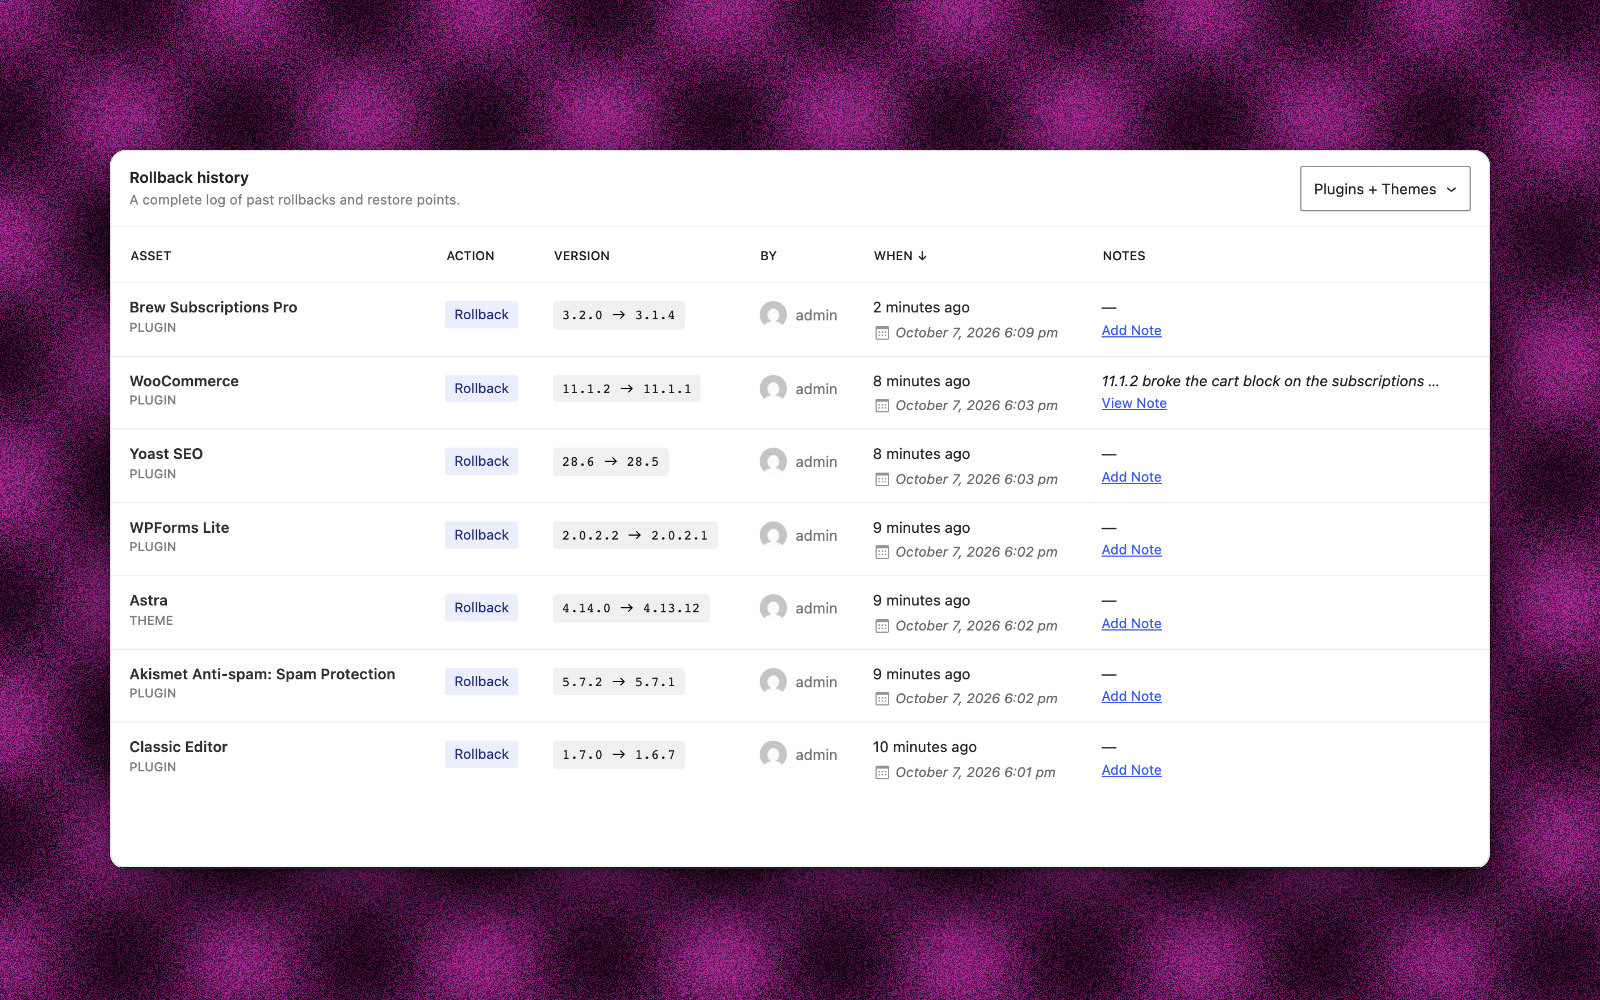
Task: Select version tag 4.14.0 → 4.13.12
Action: (631, 608)
